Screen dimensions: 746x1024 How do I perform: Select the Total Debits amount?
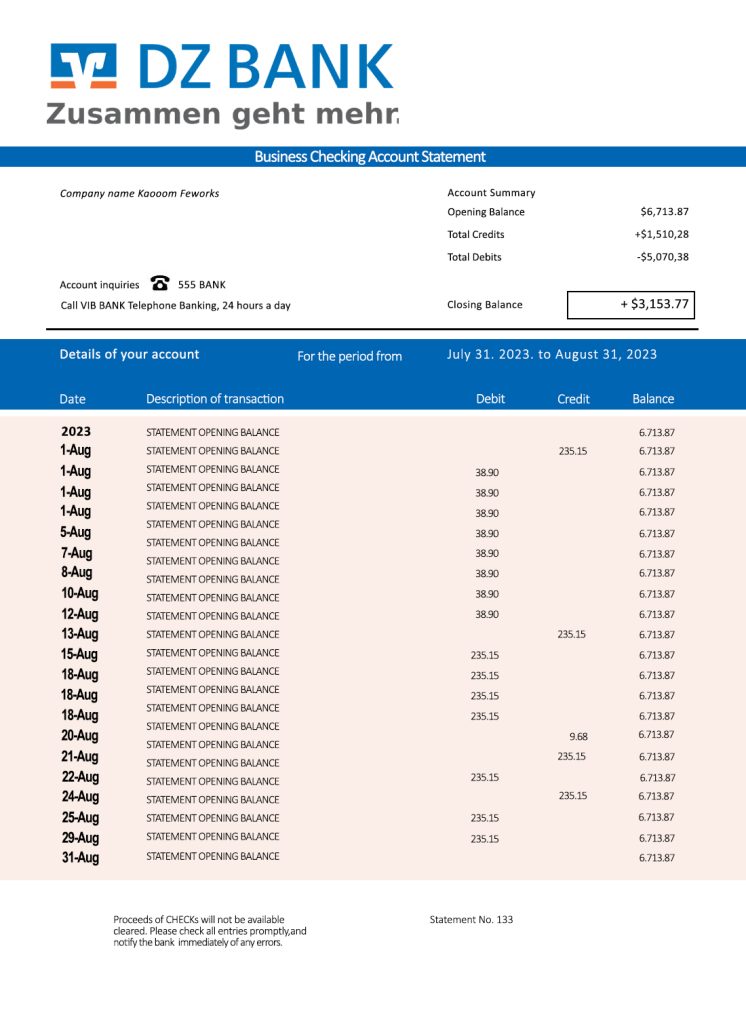pos(662,258)
